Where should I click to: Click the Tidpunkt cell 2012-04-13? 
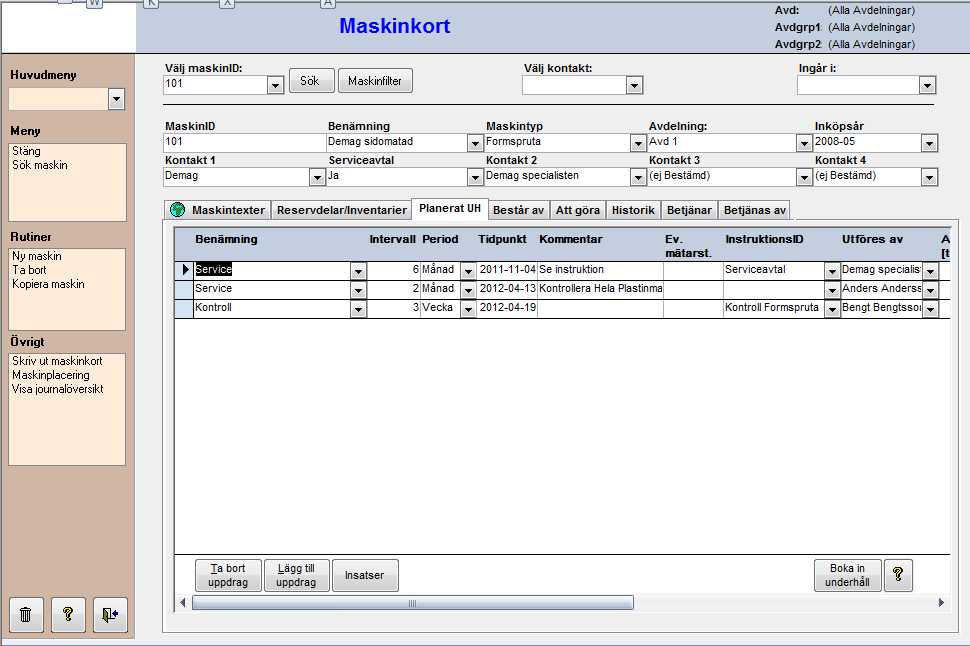[507, 288]
